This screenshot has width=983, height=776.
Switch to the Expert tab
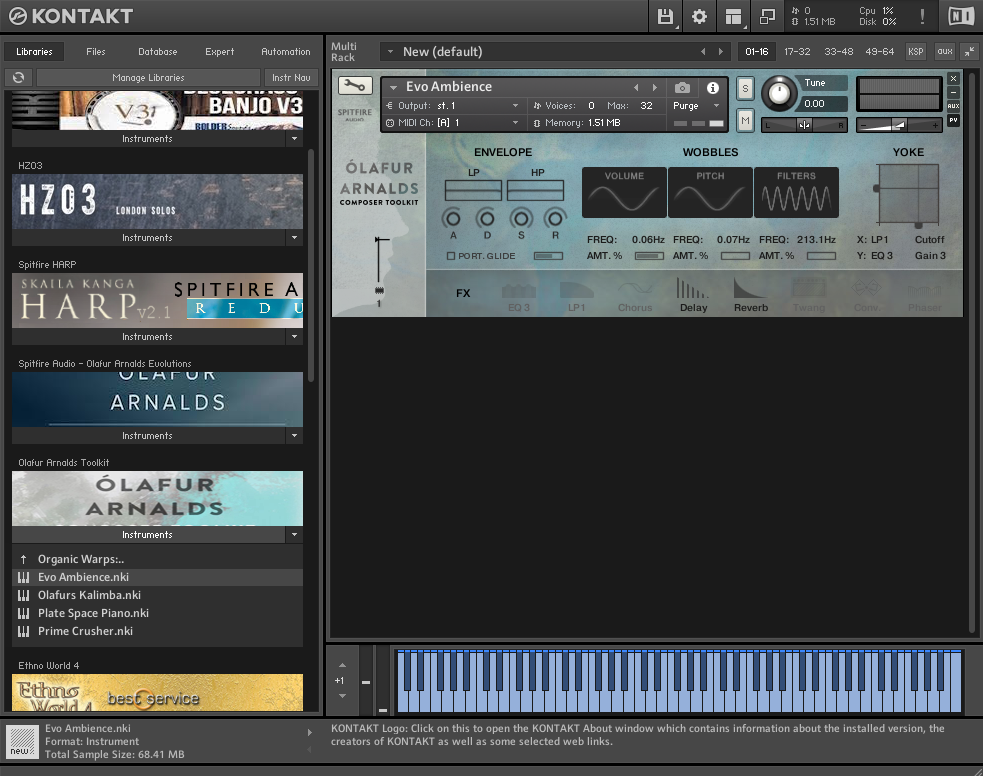[219, 51]
